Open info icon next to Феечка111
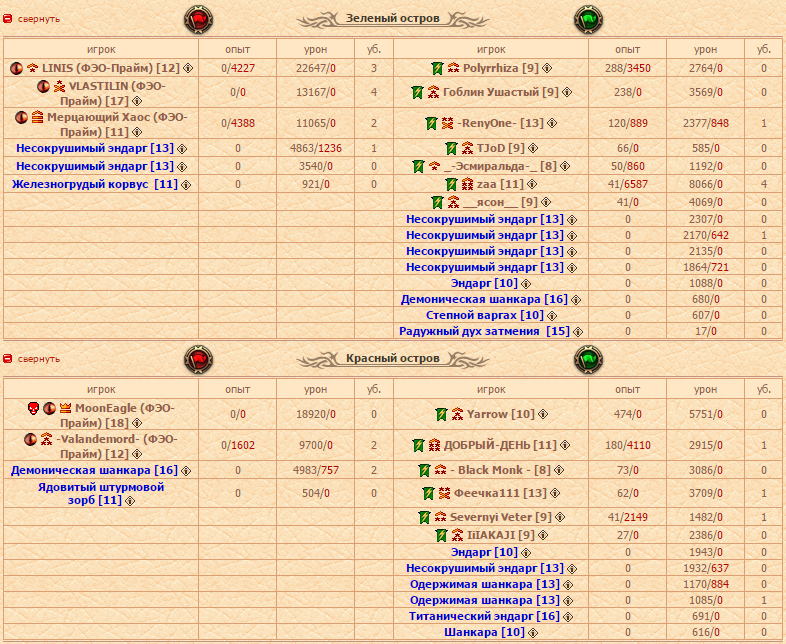The image size is (786, 644). click(555, 493)
